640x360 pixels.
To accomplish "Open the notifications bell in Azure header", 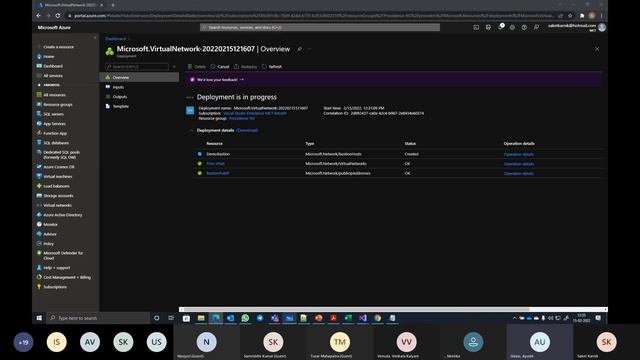I will point(500,27).
